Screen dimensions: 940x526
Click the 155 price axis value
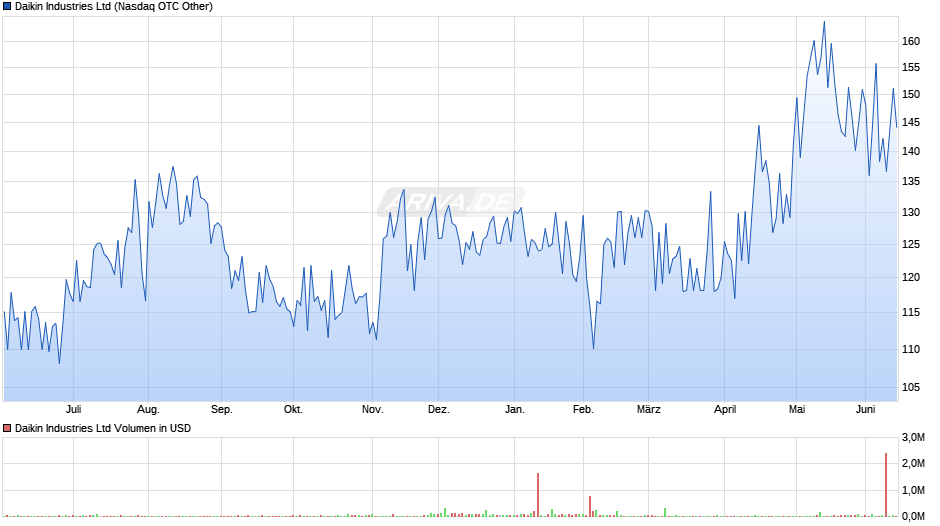pos(911,68)
